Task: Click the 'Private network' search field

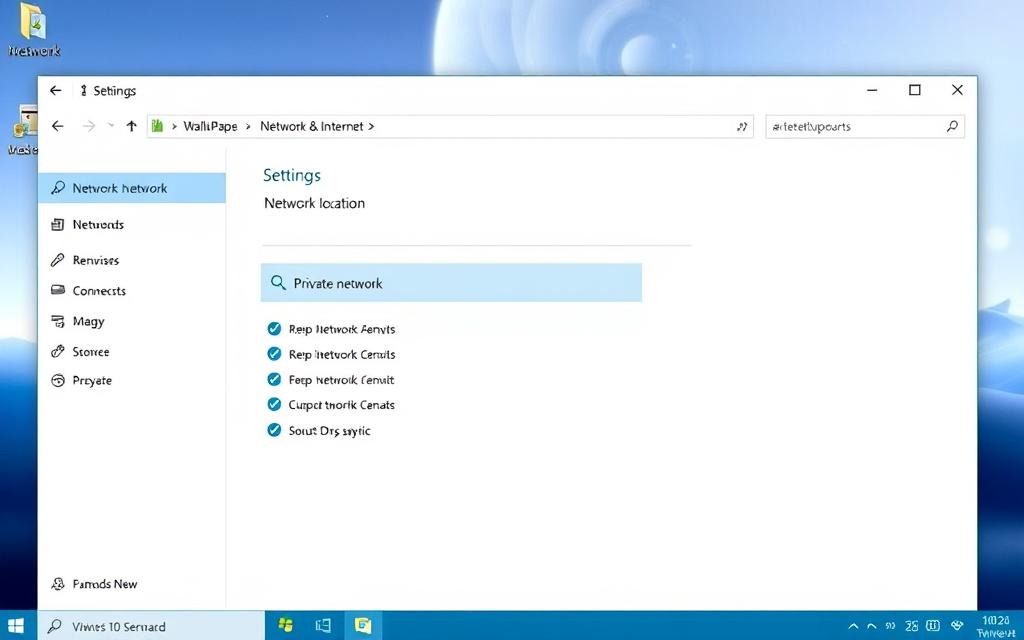Action: click(x=451, y=283)
